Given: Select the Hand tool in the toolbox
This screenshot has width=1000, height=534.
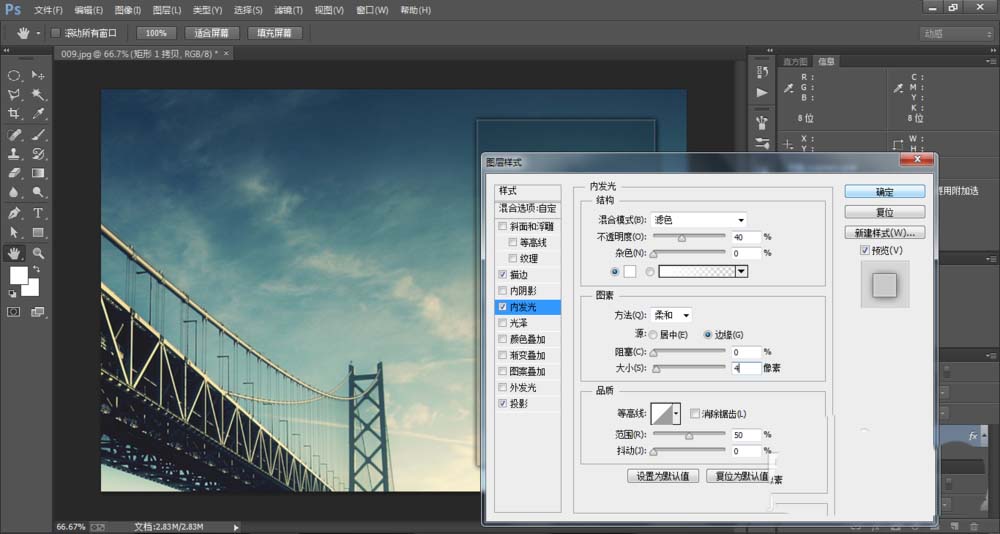Looking at the screenshot, I should pos(14,253).
